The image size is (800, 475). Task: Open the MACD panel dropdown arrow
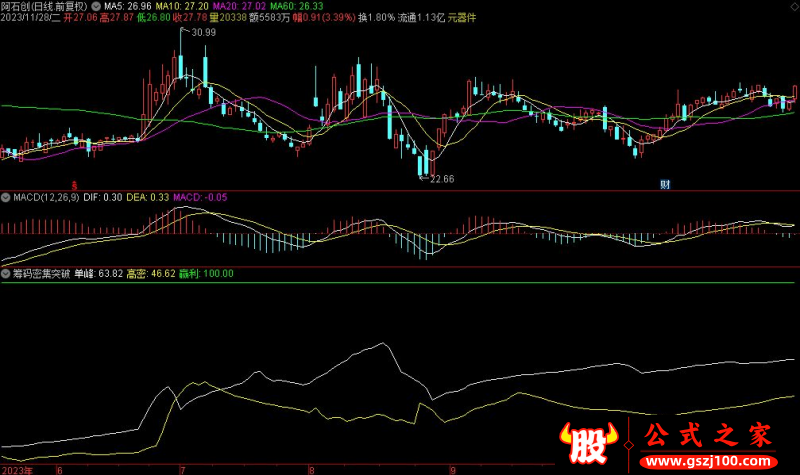click(x=5, y=197)
